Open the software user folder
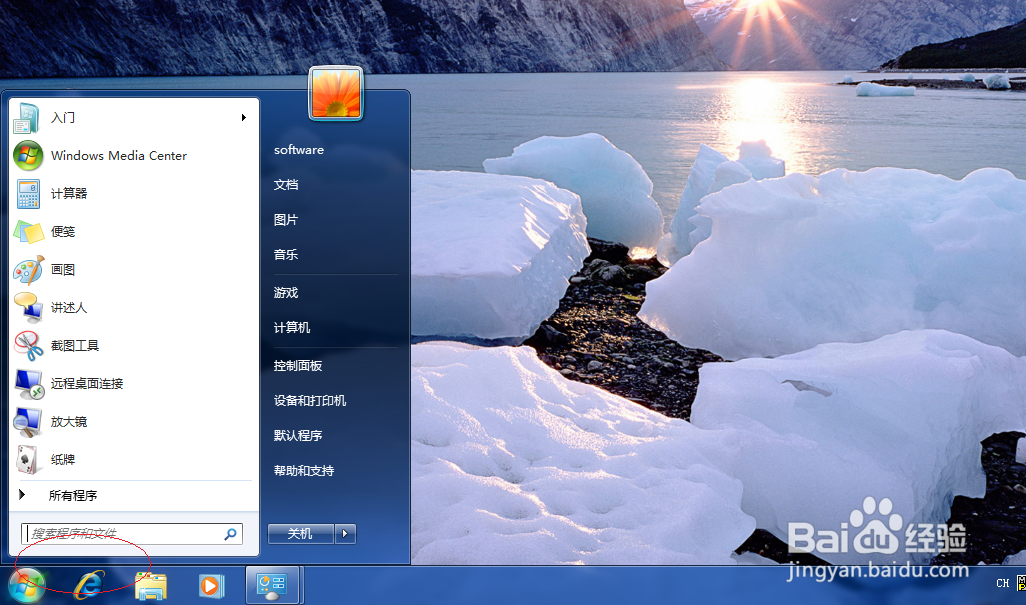Image resolution: width=1026 pixels, height=605 pixels. click(x=299, y=150)
